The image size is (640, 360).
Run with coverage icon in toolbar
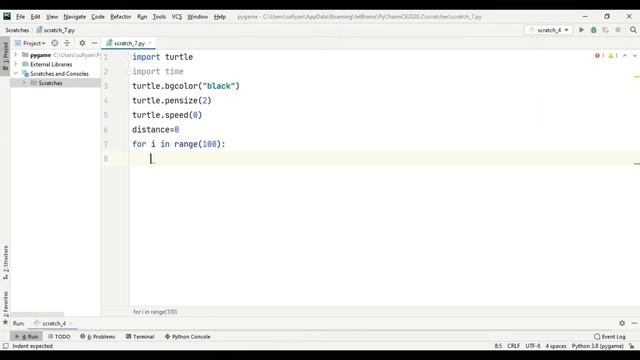click(x=606, y=30)
